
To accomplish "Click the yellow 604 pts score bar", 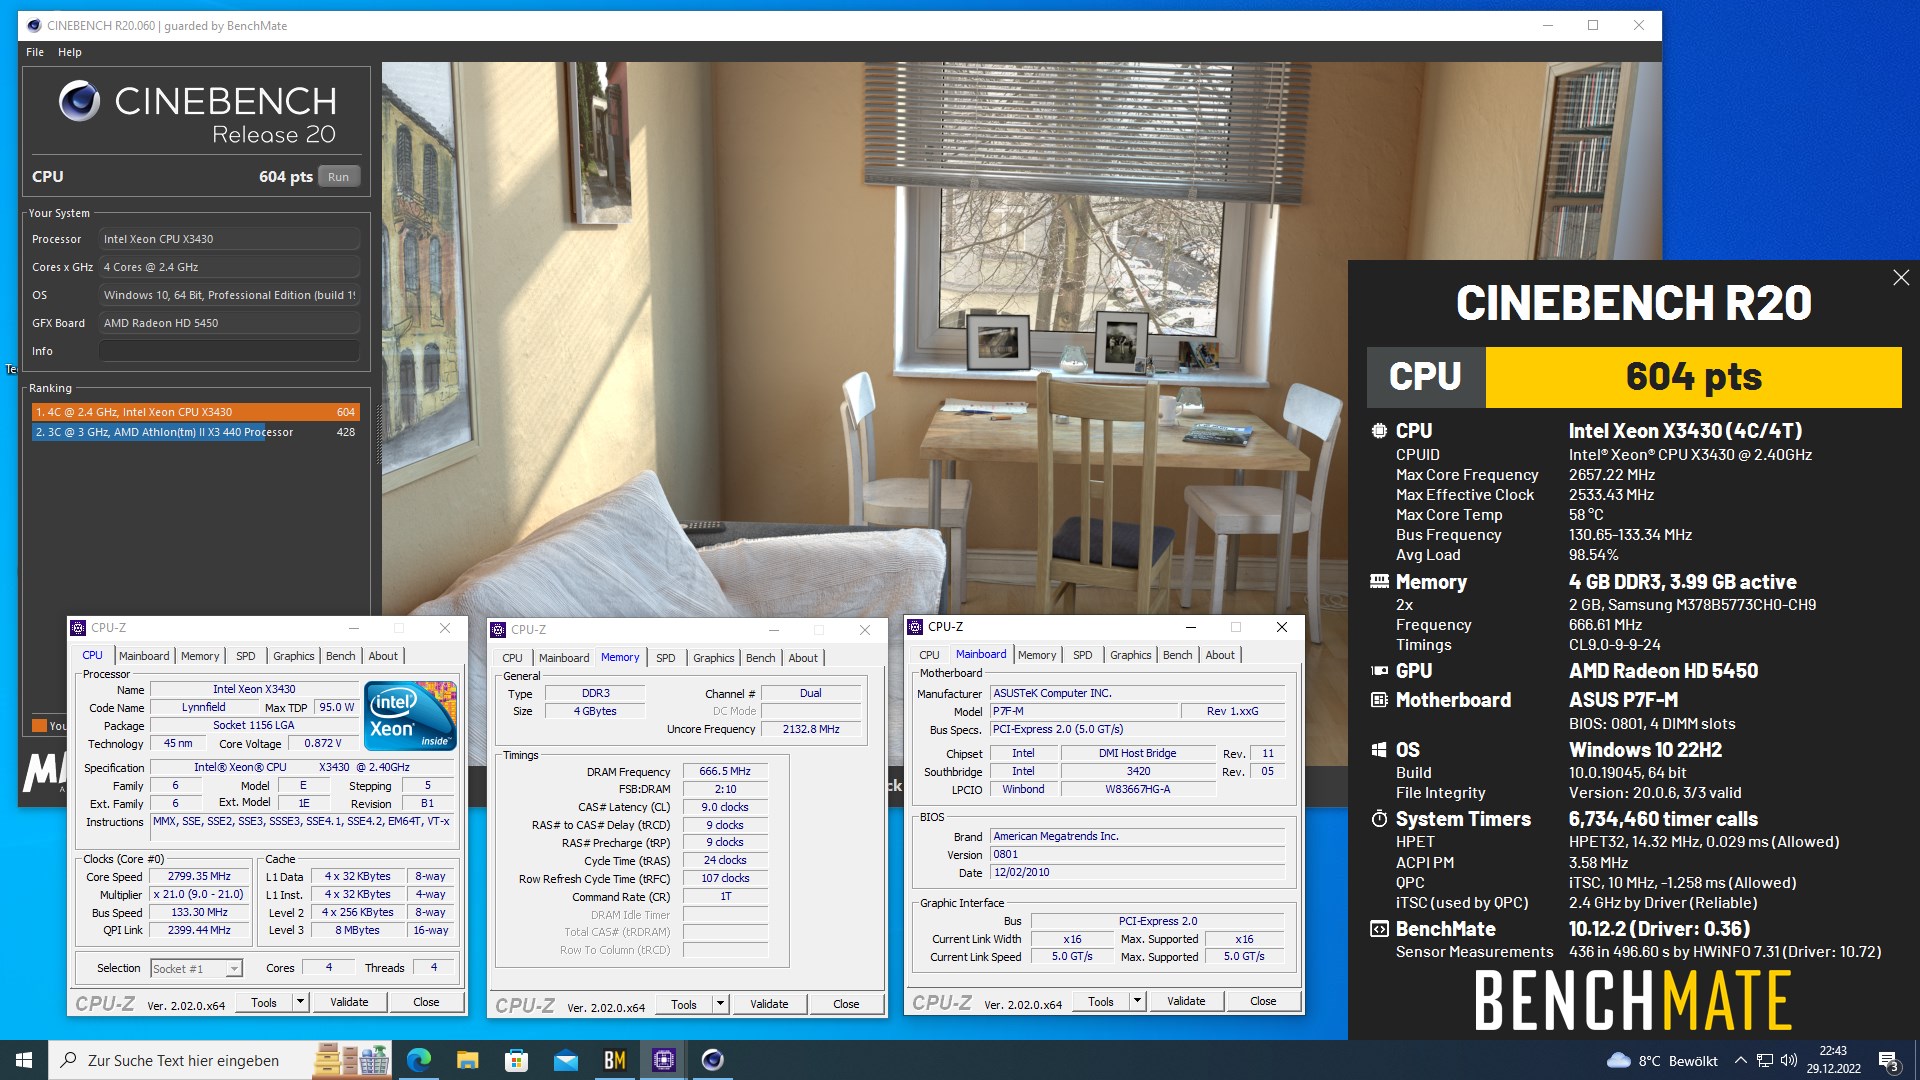I will point(1693,377).
